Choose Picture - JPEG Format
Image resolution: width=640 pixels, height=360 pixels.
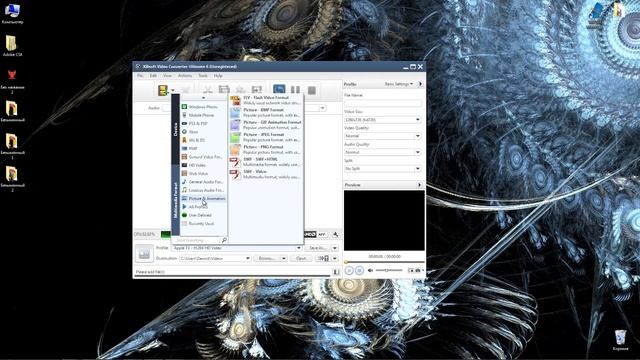point(266,137)
